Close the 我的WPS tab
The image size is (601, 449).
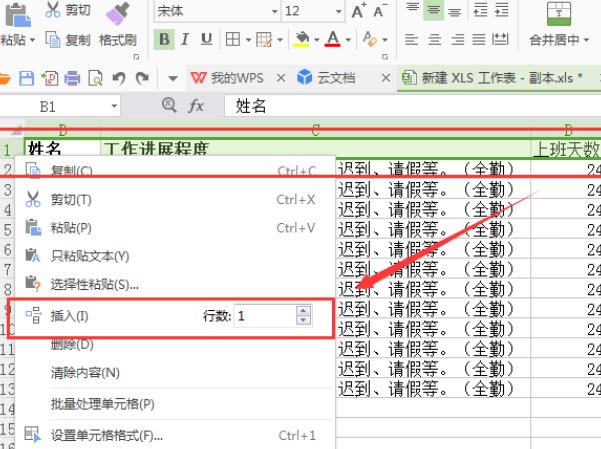pos(281,78)
